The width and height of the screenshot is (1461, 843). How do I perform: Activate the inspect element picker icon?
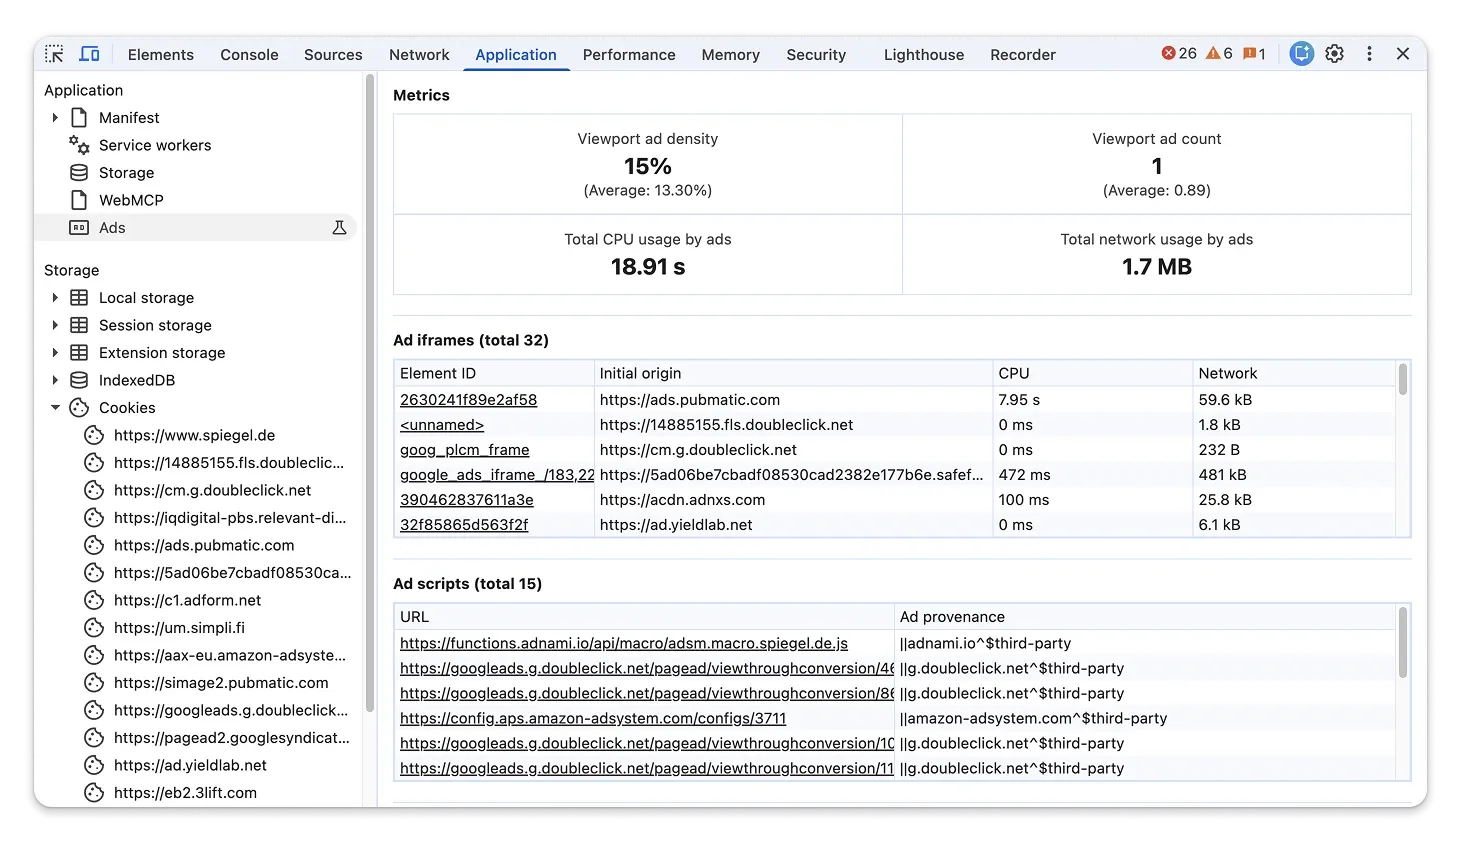pos(55,54)
